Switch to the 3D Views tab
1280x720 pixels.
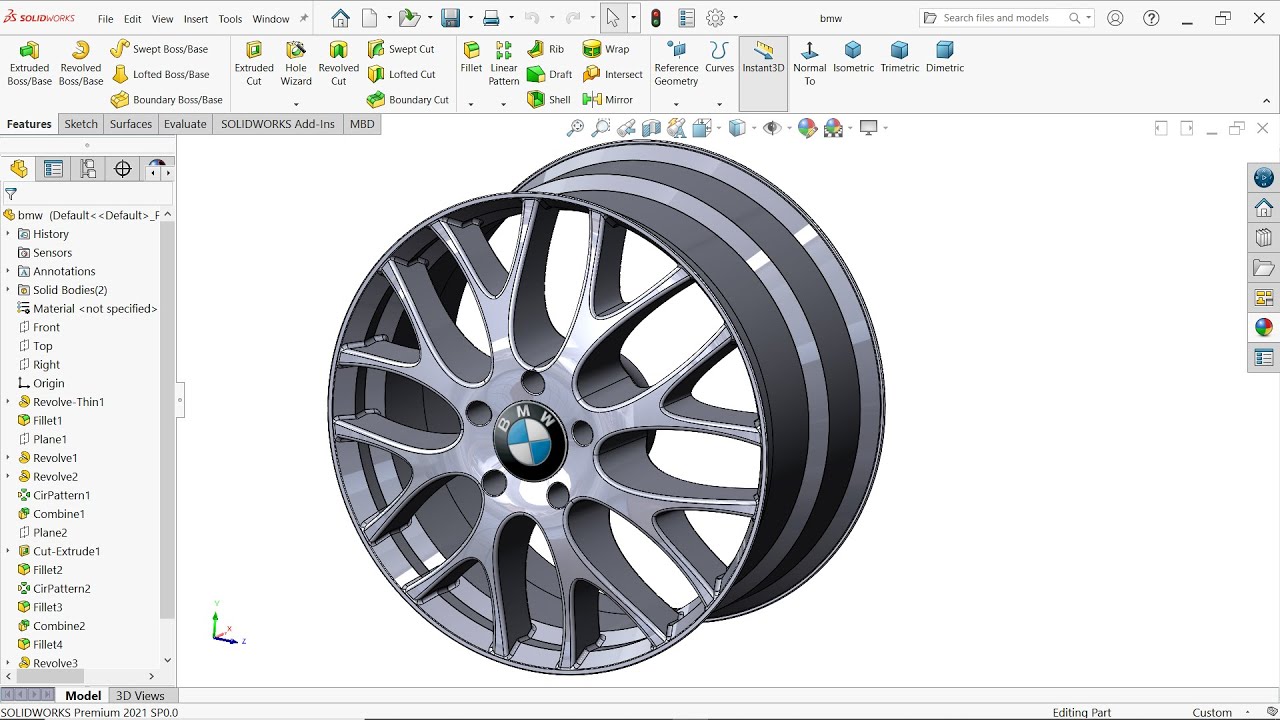[x=140, y=696]
